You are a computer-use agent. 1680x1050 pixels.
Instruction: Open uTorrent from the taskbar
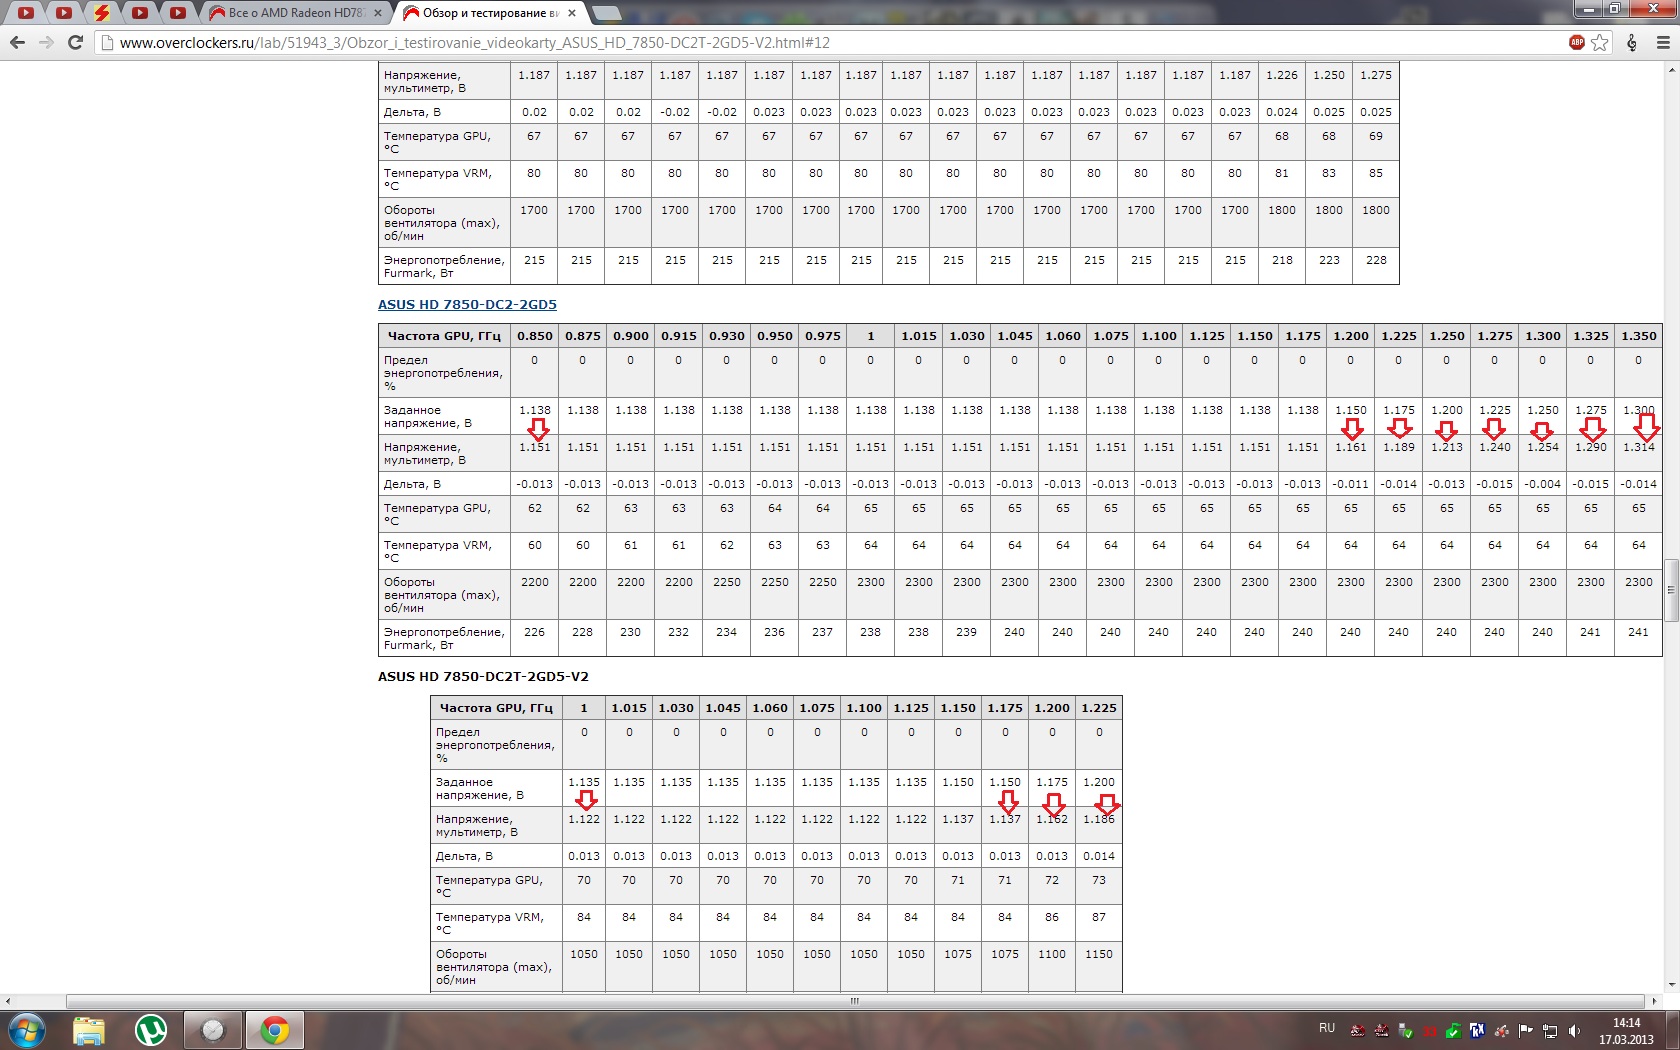pos(151,1030)
